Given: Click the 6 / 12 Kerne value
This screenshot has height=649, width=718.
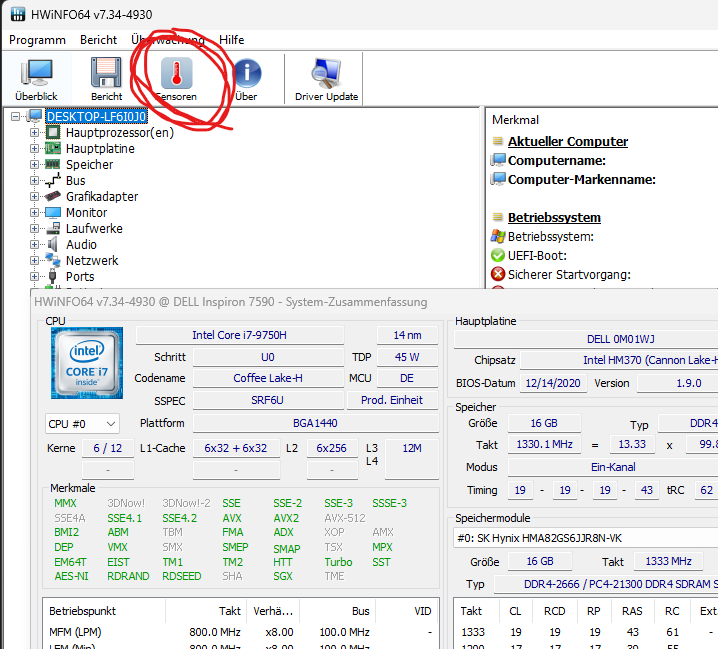Looking at the screenshot, I should 108,448.
